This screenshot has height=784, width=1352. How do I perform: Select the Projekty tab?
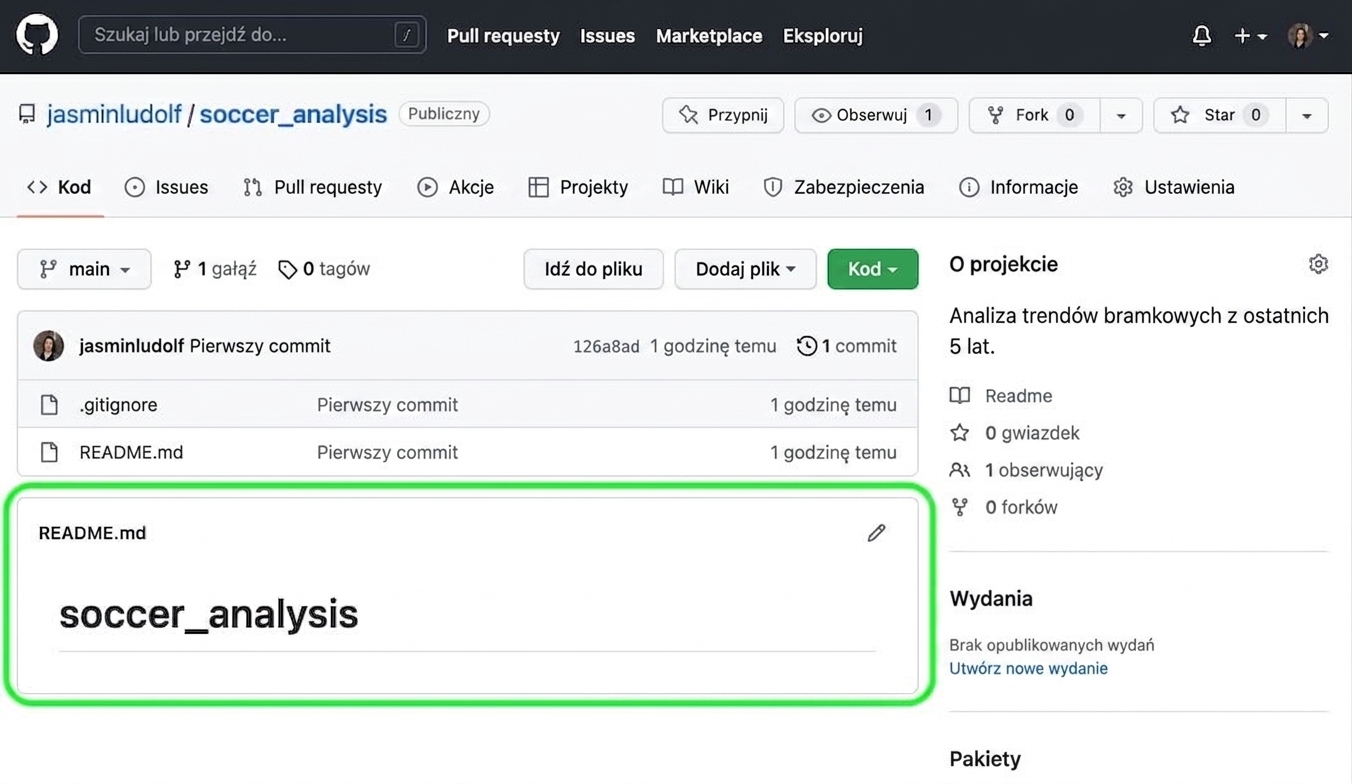click(578, 187)
